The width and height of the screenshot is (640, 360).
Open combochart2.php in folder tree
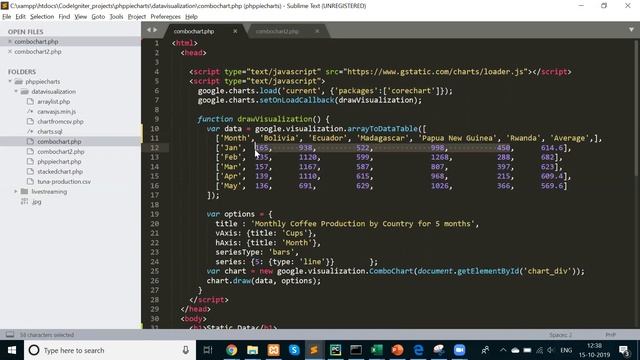(x=61, y=151)
